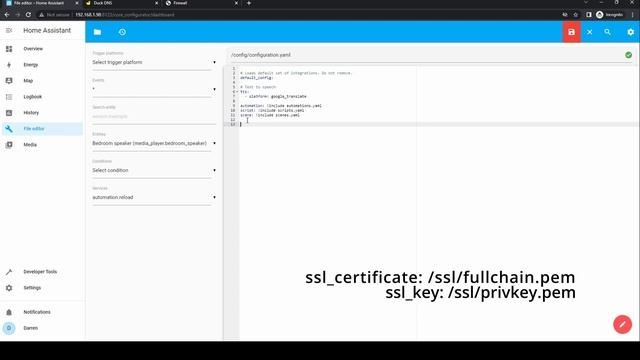The height and width of the screenshot is (360, 640).
Task: Open Overview in the sidebar
Action: tap(42, 49)
